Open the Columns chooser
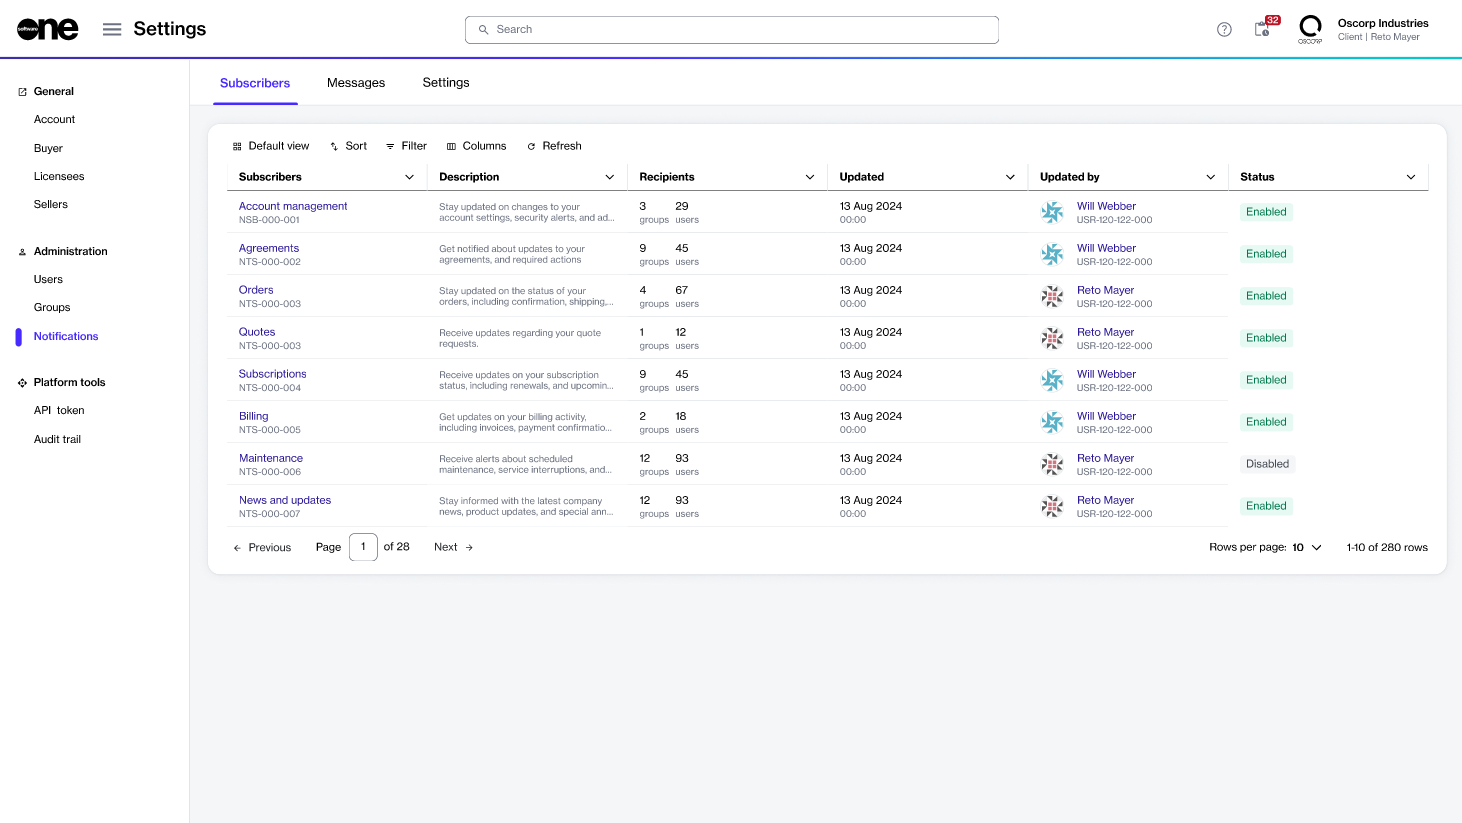This screenshot has width=1462, height=823. [x=476, y=146]
